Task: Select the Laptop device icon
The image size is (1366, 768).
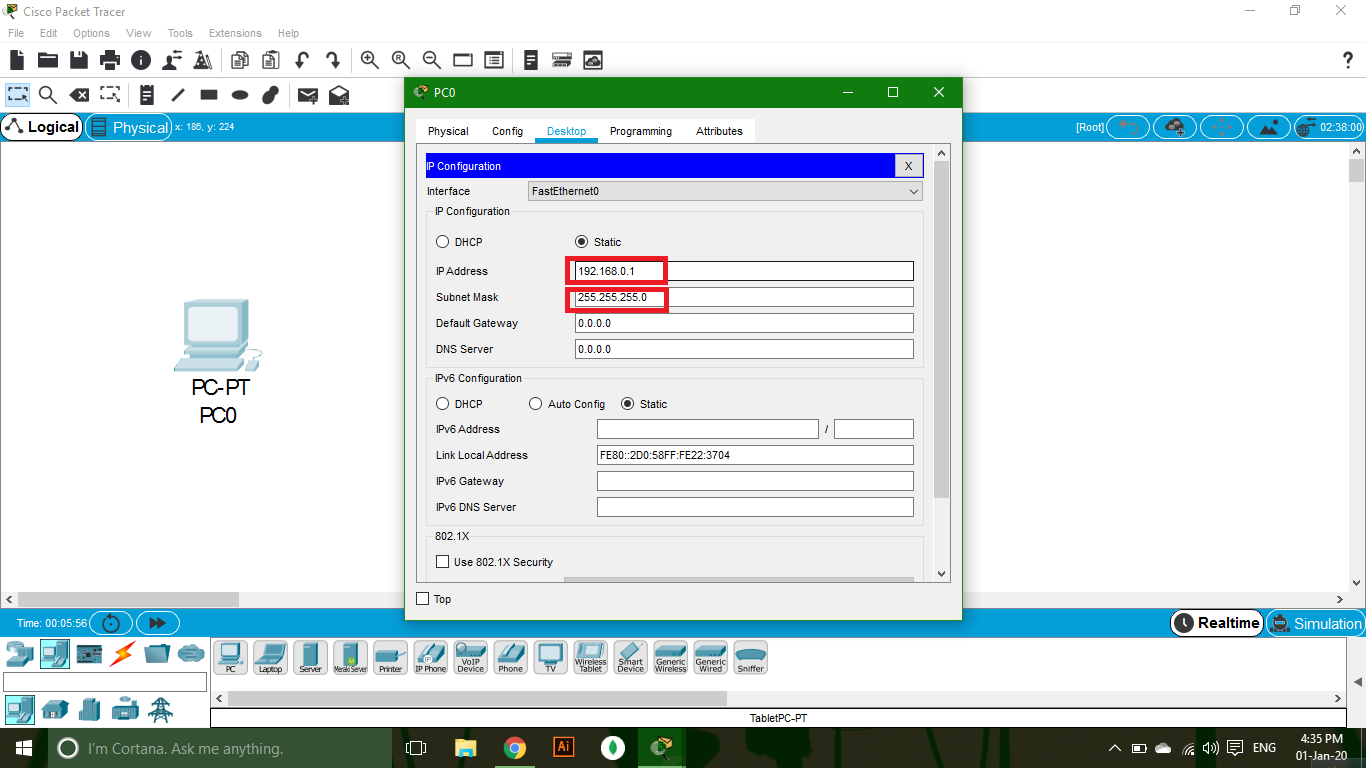Action: (x=271, y=657)
